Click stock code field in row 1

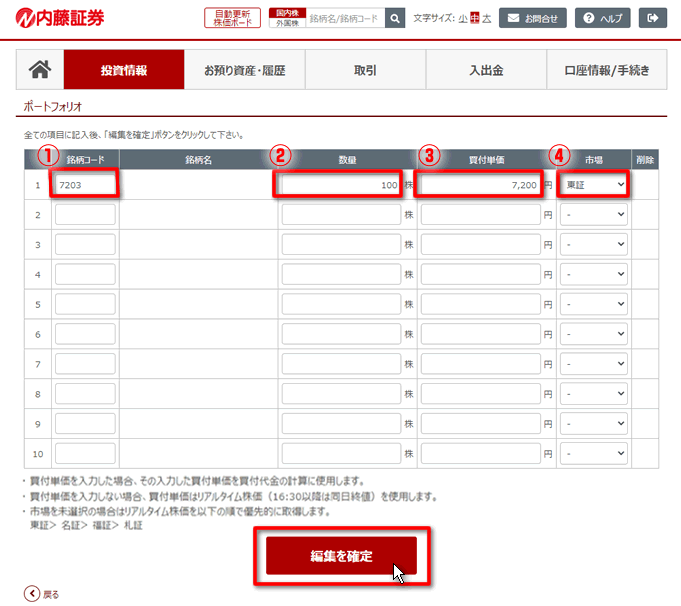86,185
